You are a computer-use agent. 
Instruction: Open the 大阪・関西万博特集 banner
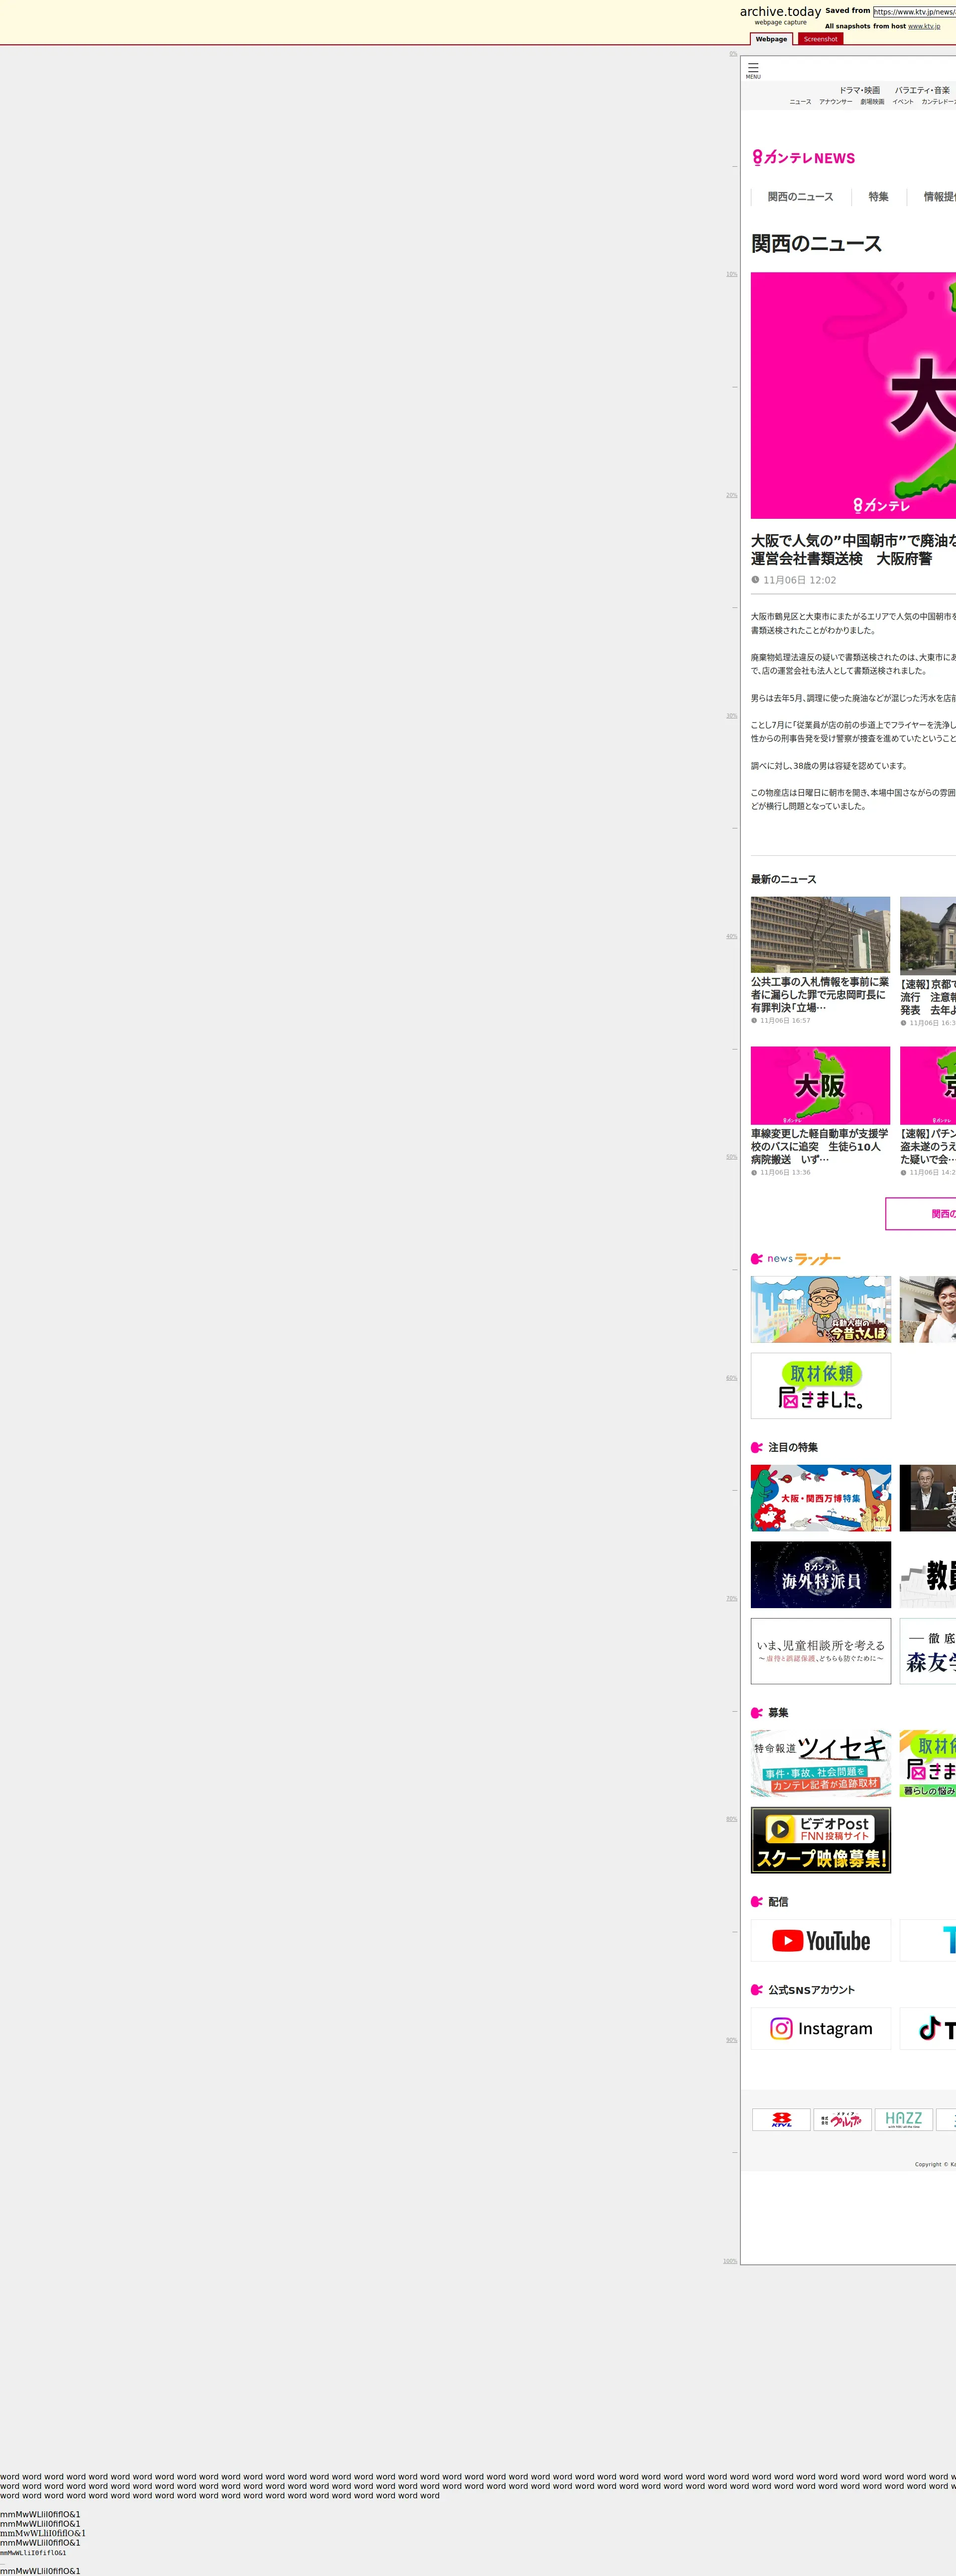820,1498
